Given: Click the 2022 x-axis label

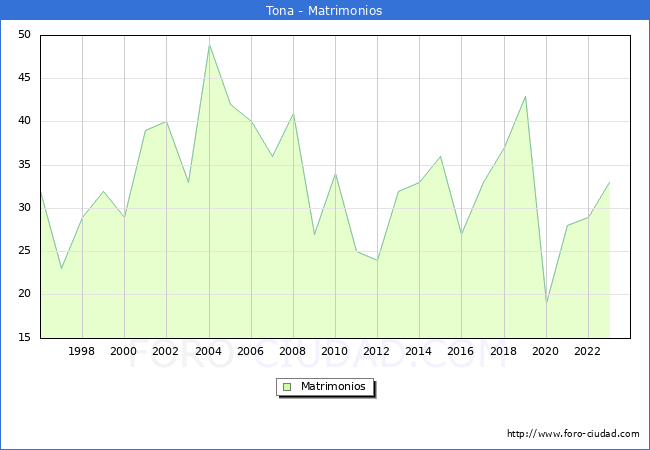Looking at the screenshot, I should click(588, 352).
